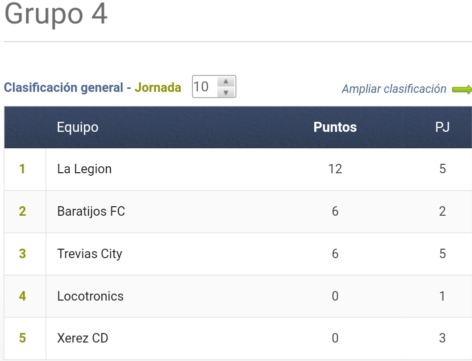The image size is (472, 361).
Task: Click the Jornada label text
Action: pyautogui.click(x=158, y=87)
